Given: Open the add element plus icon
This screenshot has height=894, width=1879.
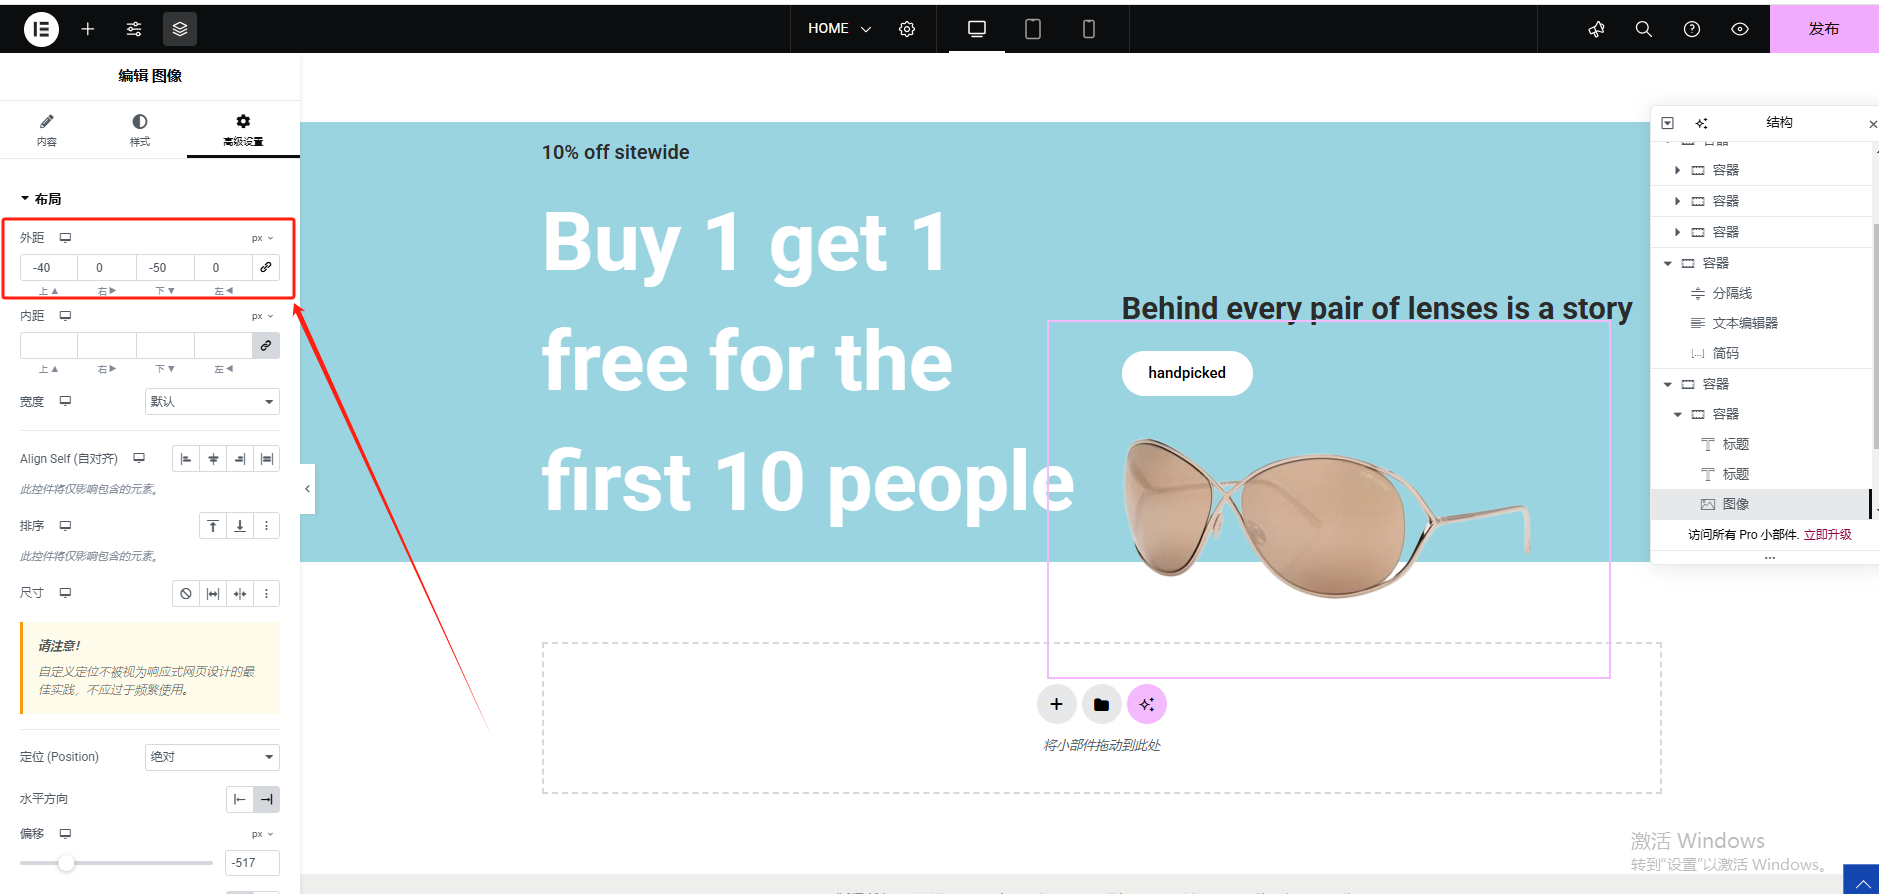Looking at the screenshot, I should coord(88,29).
